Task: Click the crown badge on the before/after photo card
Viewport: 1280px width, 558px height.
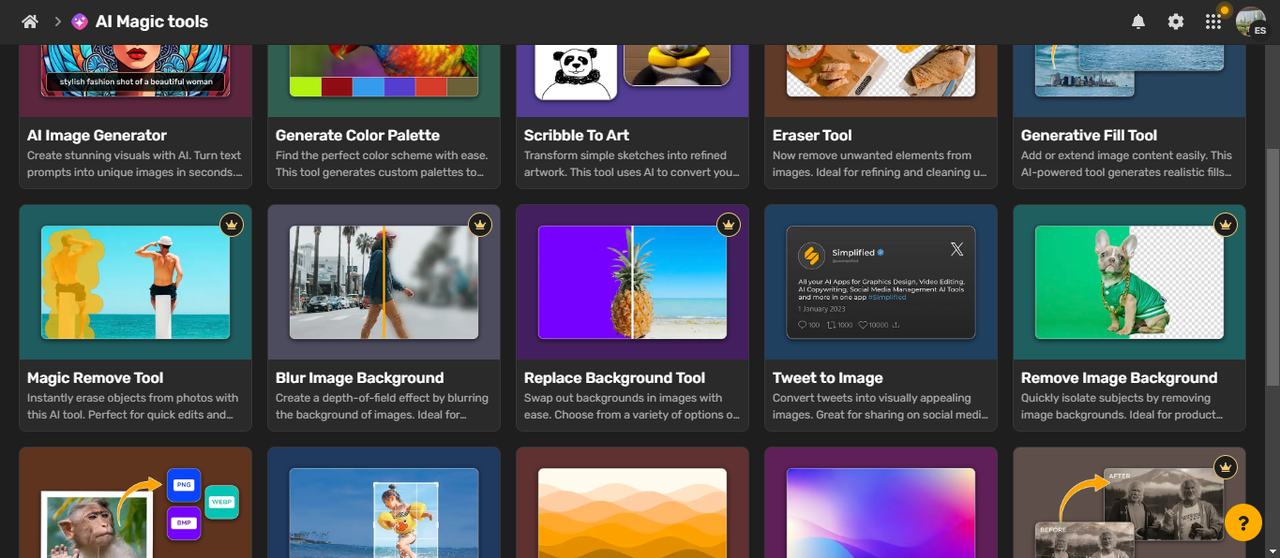Action: [x=1226, y=467]
